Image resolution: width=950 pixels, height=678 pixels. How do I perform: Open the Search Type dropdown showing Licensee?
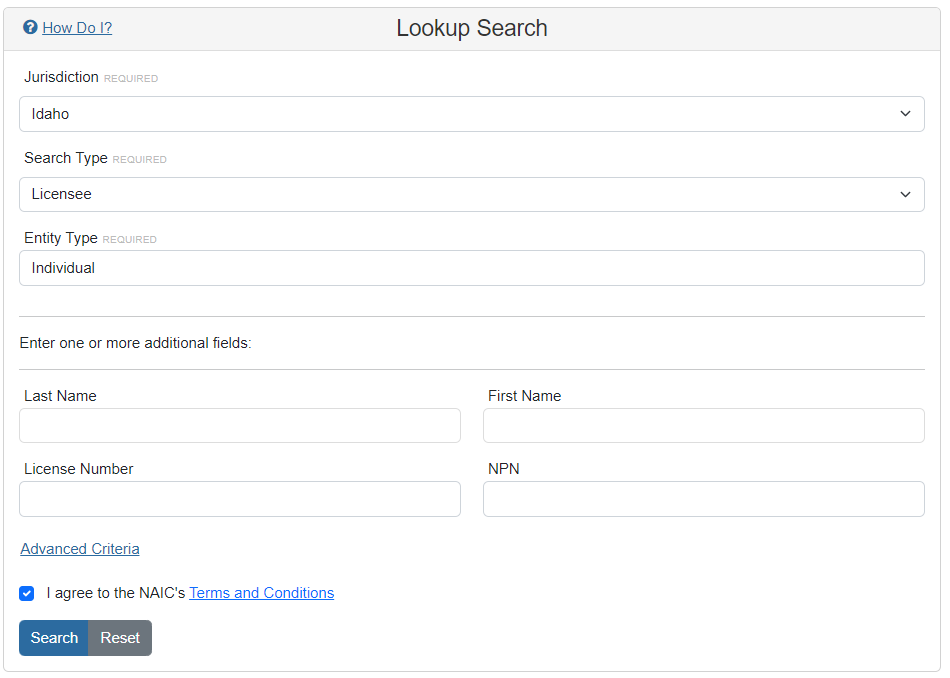(x=471, y=194)
